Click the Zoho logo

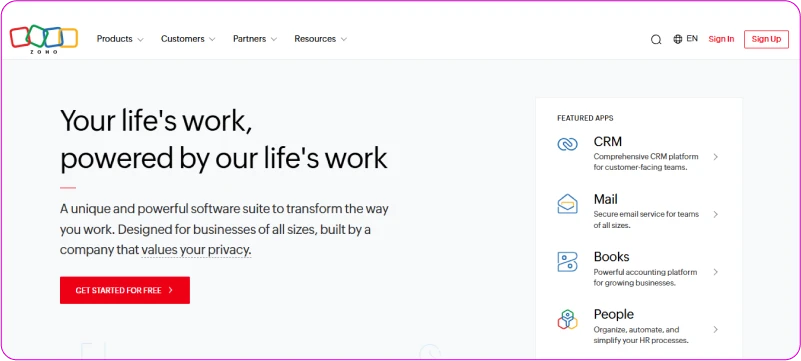click(x=44, y=39)
